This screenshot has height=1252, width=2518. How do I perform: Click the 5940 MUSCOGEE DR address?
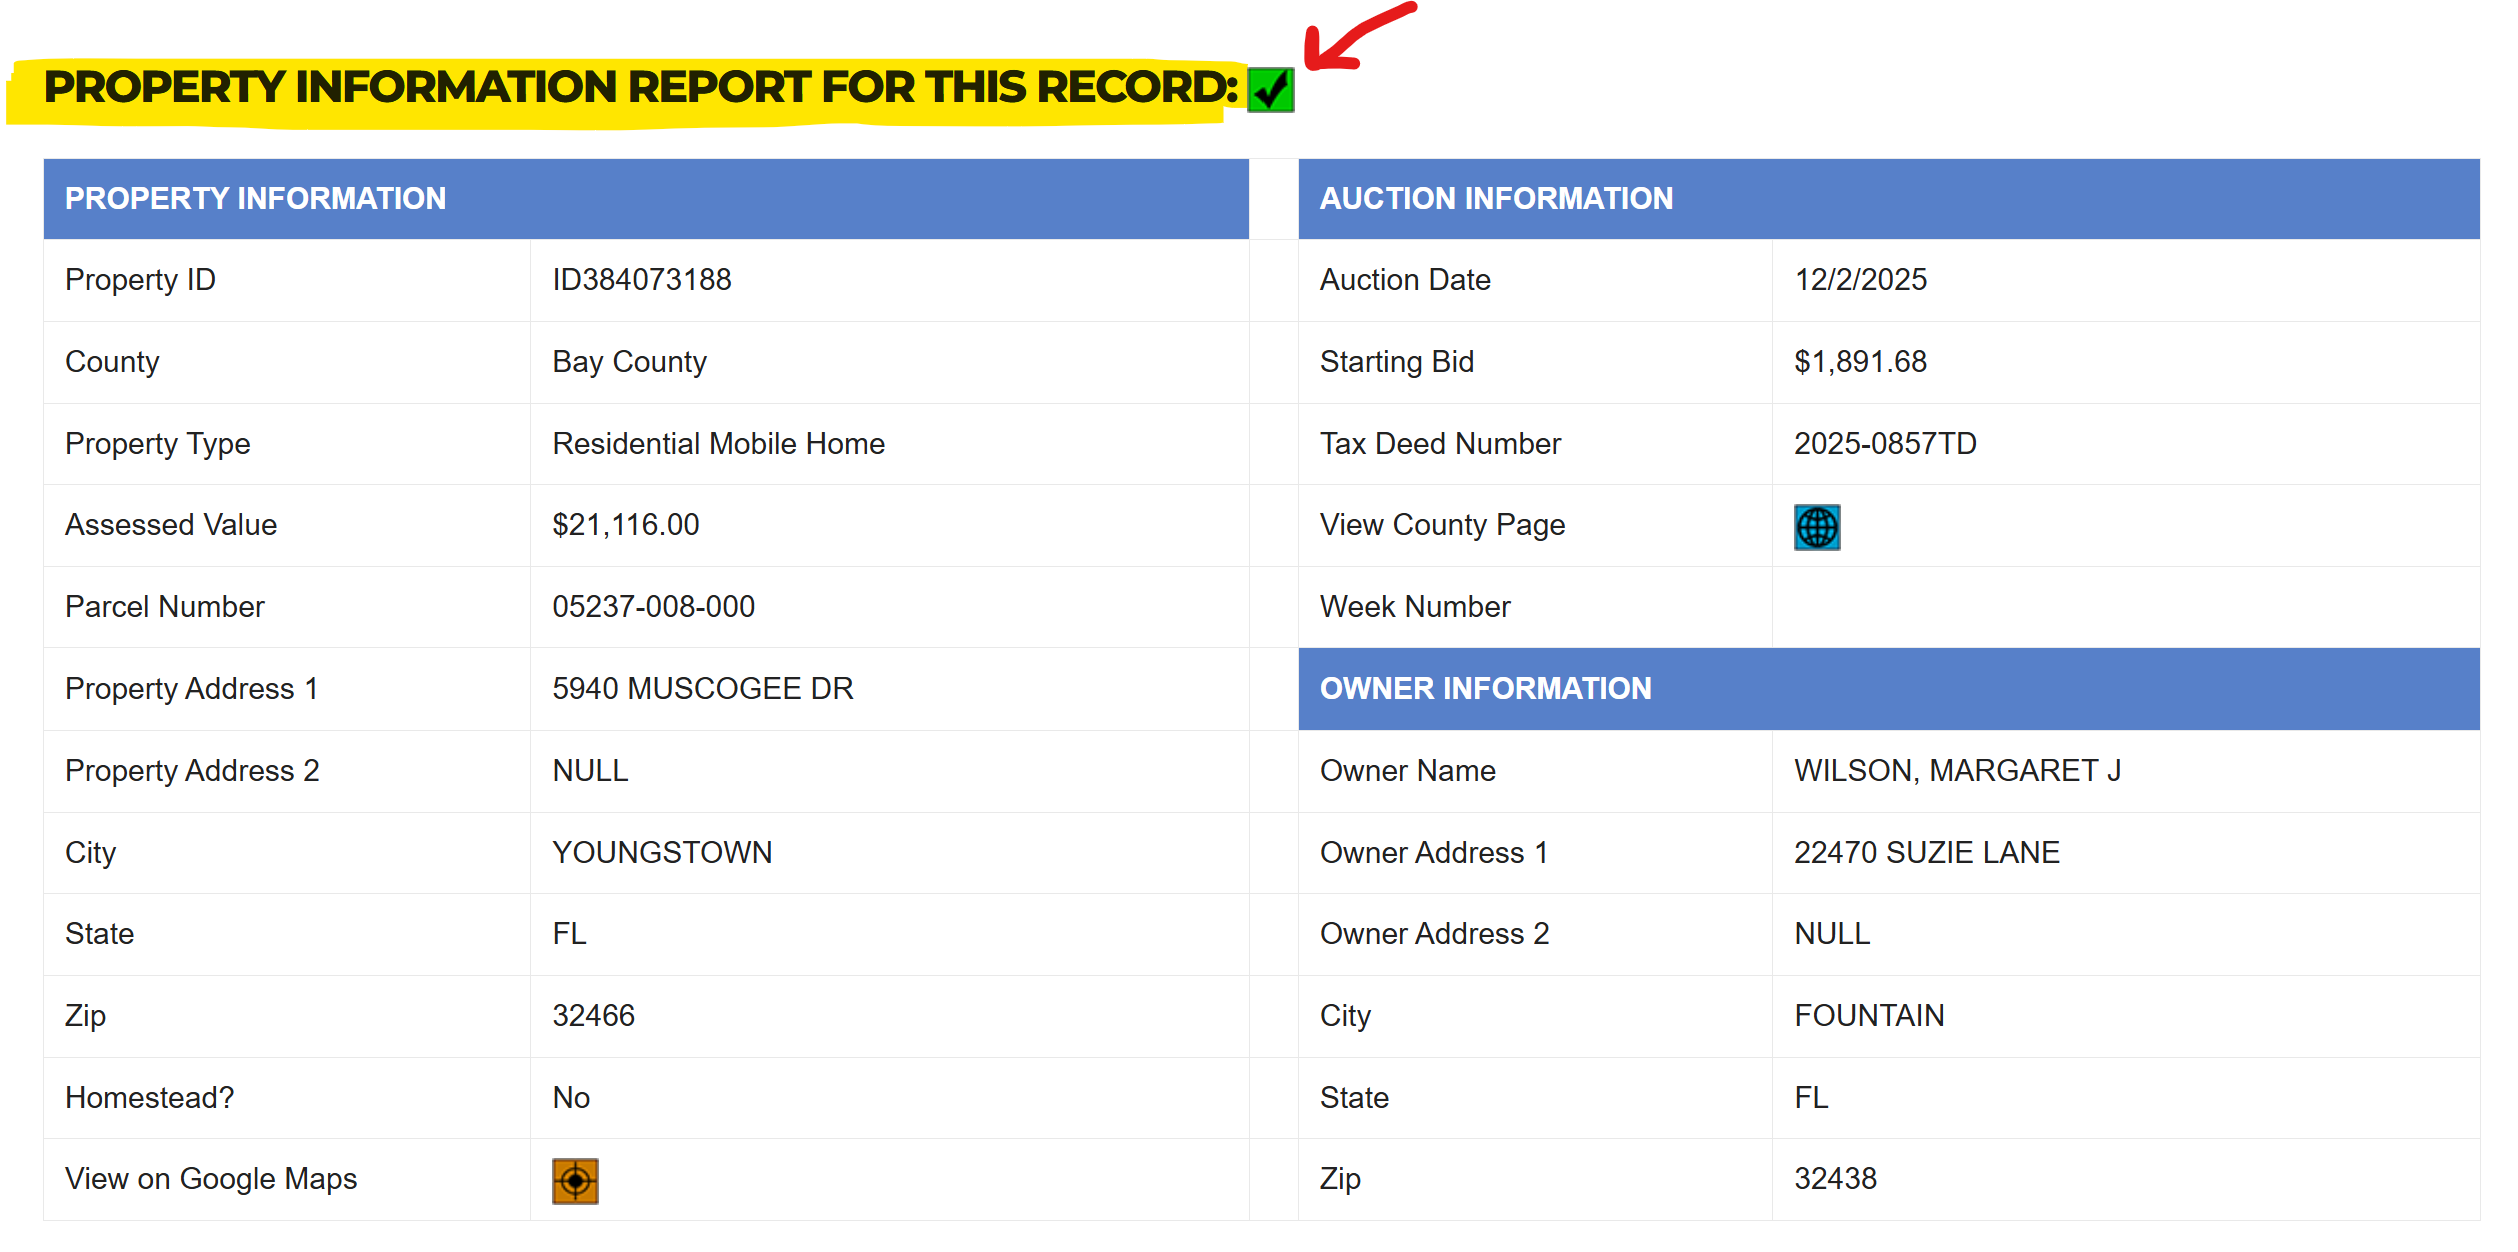[x=702, y=689]
